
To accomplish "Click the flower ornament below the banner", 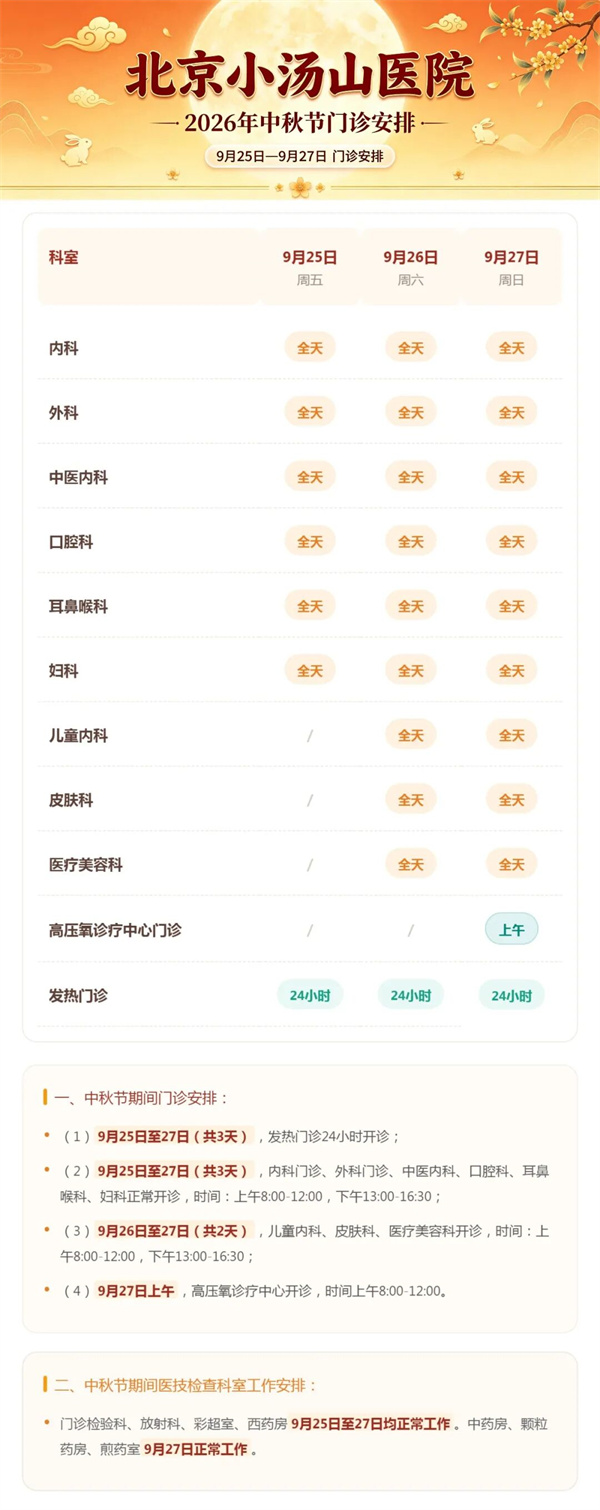I will [x=300, y=187].
